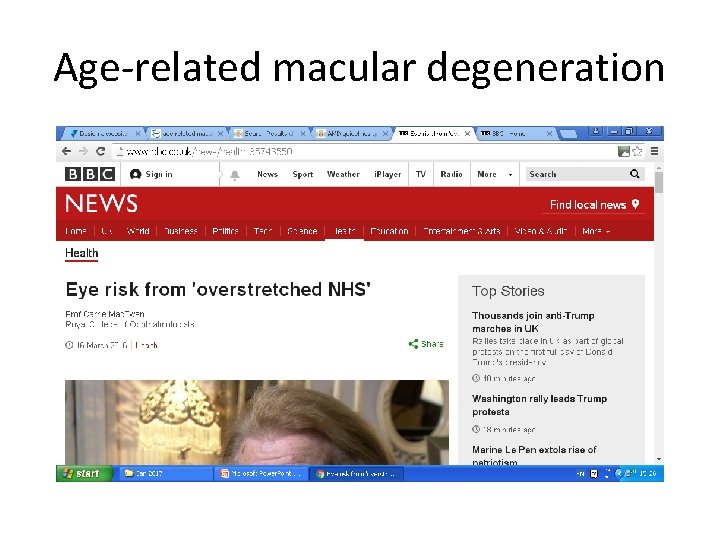Click Find local news link
The width and height of the screenshot is (720, 540).
click(x=588, y=205)
